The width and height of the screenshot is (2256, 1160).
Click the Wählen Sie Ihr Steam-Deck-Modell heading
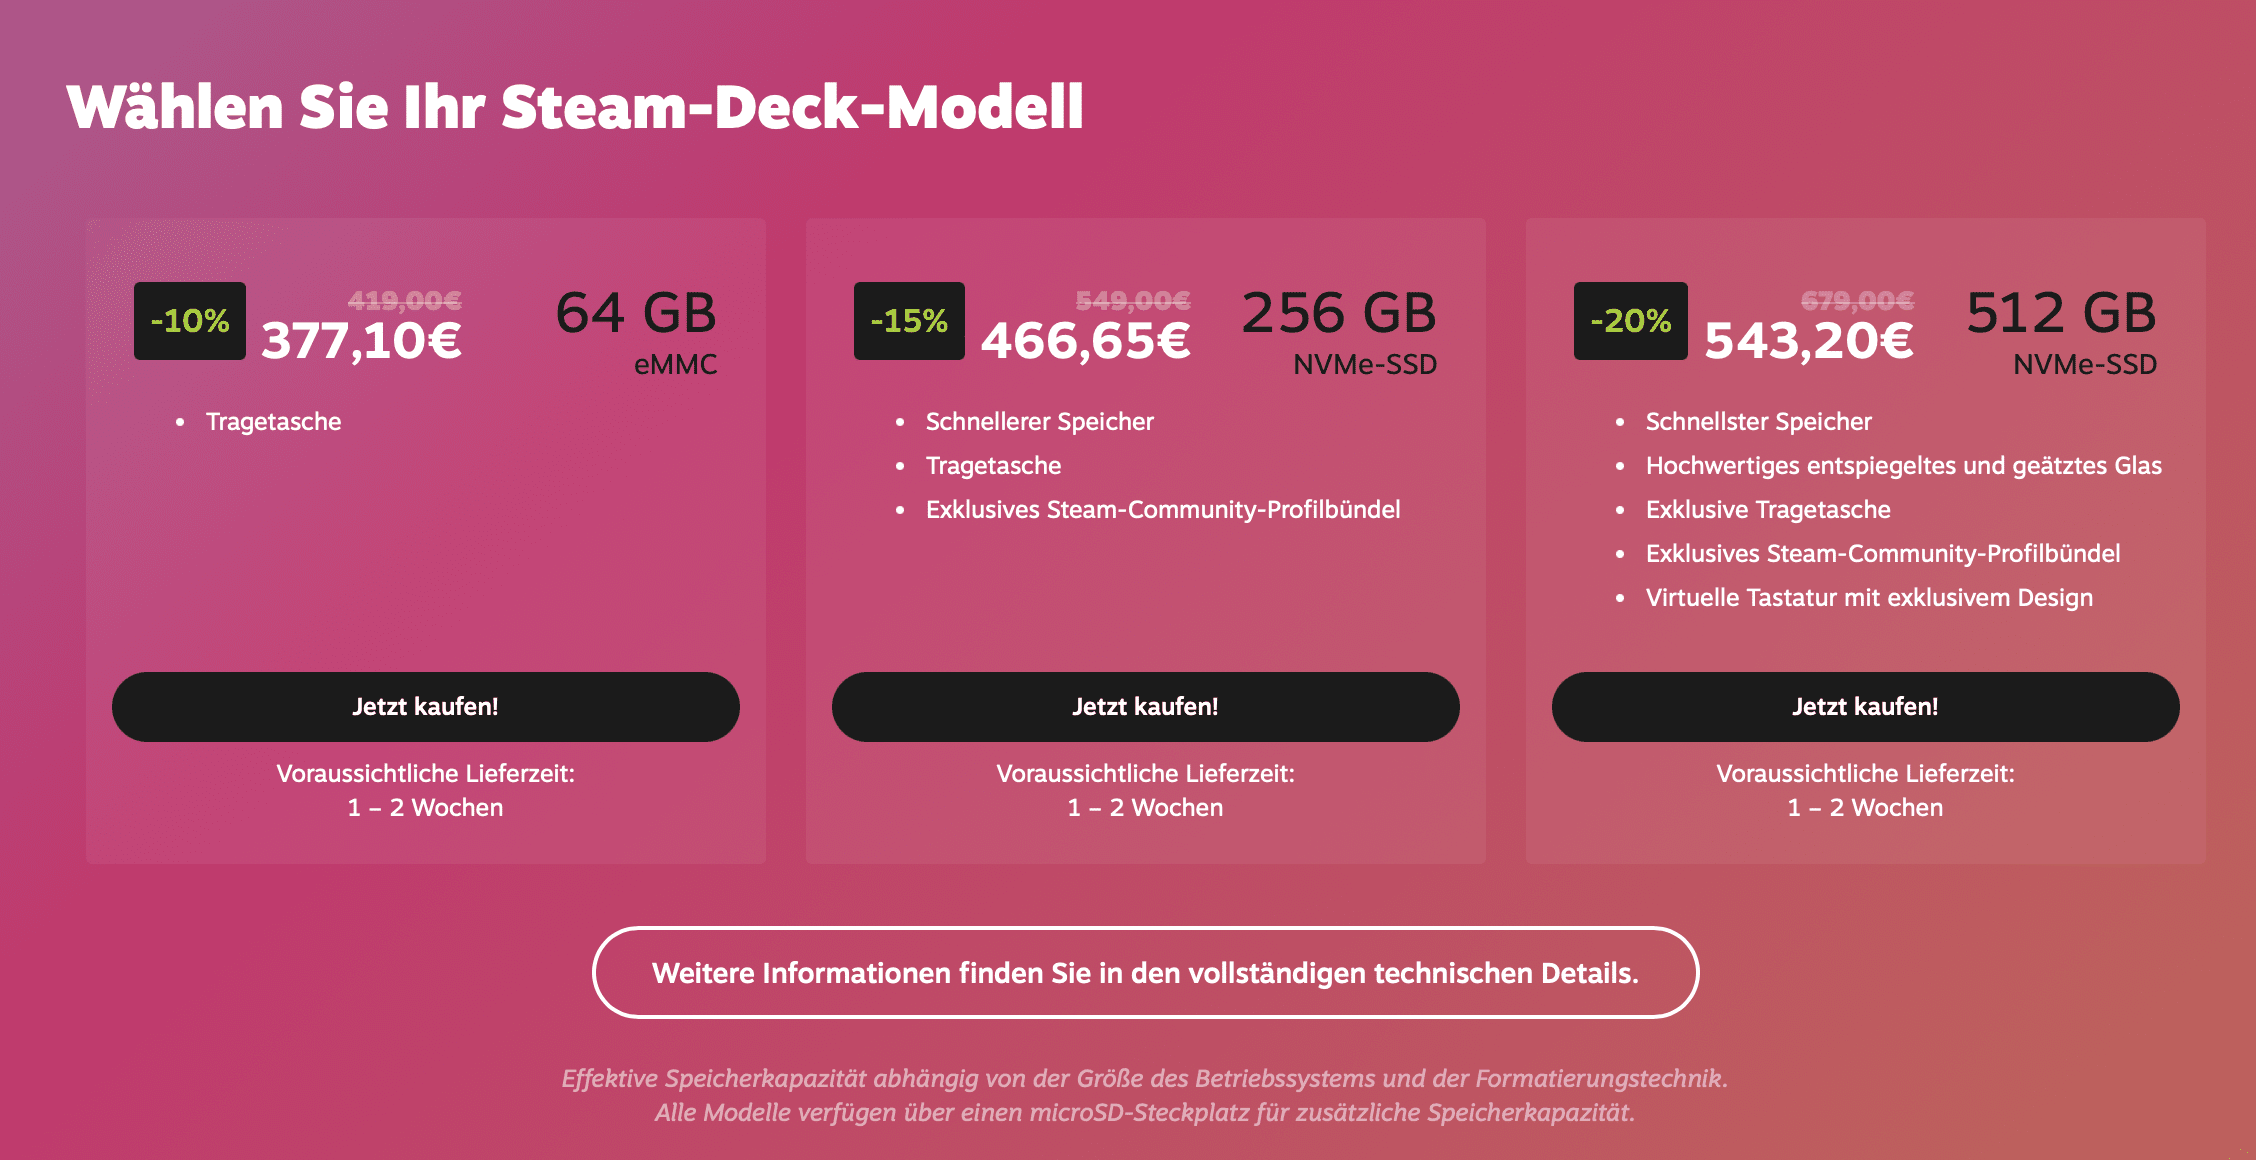575,107
